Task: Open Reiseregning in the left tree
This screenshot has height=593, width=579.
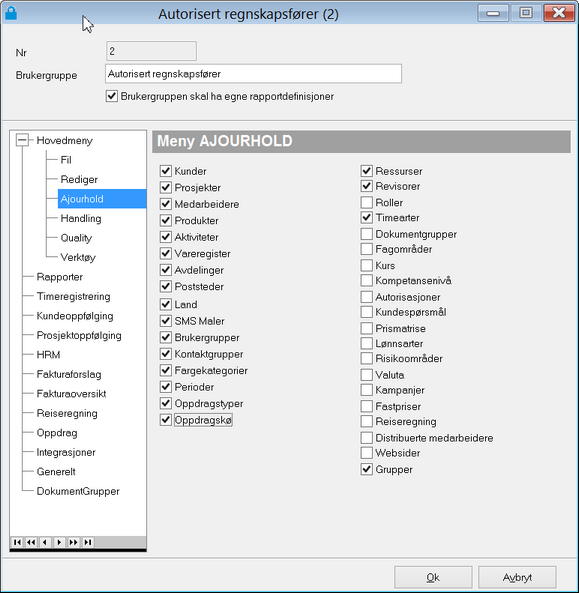Action: tap(67, 413)
